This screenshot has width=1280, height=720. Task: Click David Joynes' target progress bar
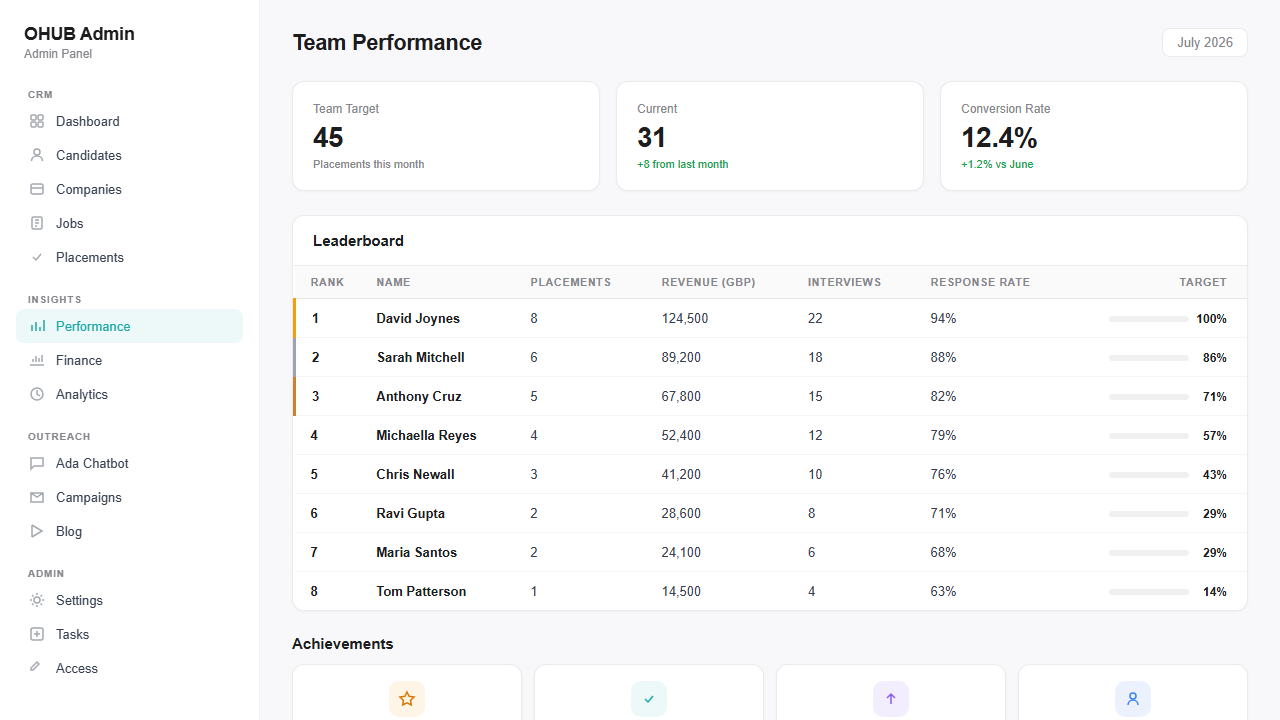pyautogui.click(x=1149, y=319)
